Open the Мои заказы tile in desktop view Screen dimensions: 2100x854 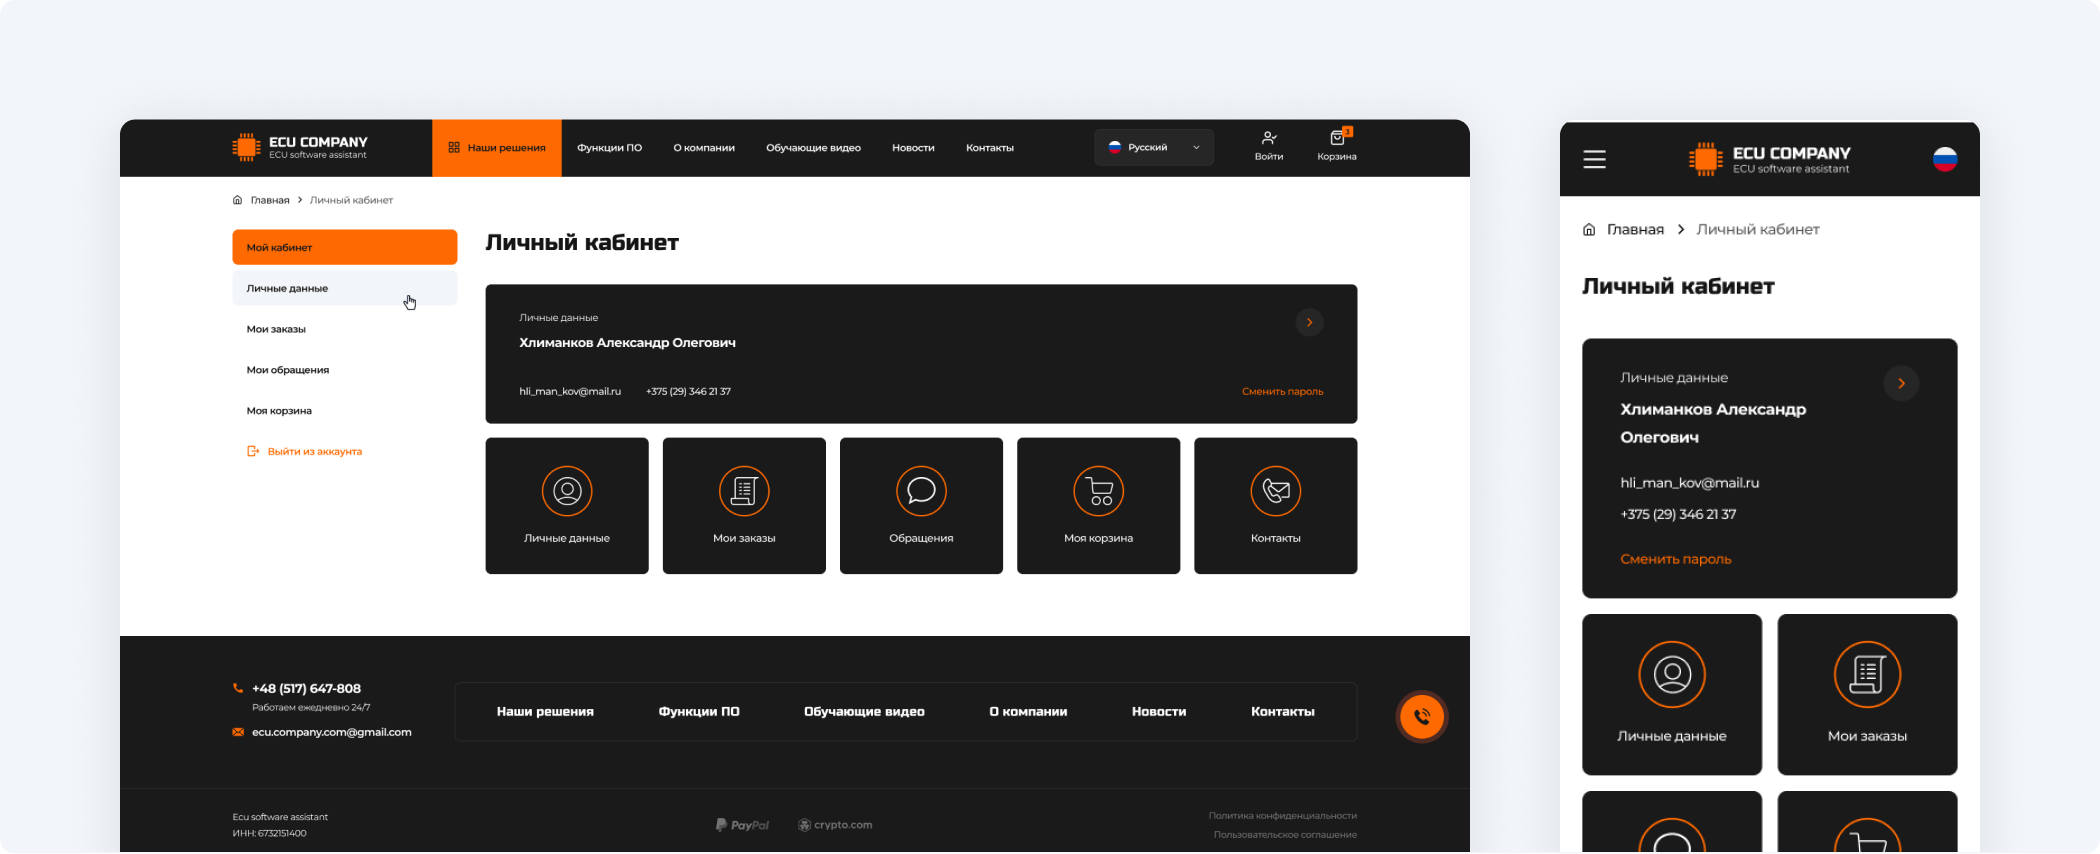(744, 506)
